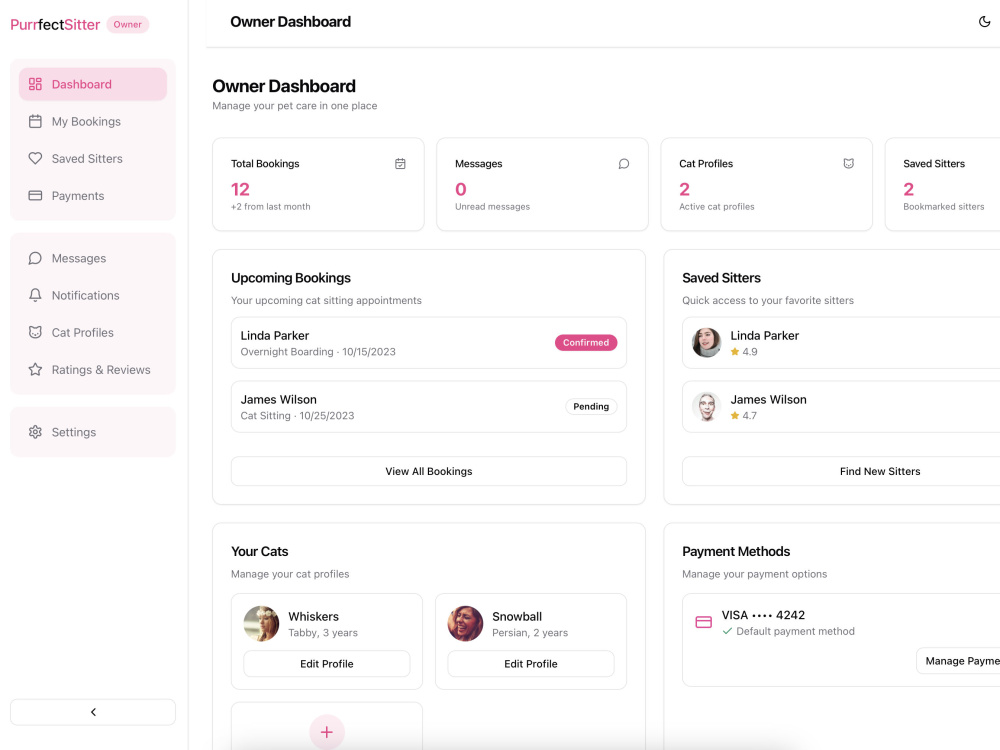The image size is (1000, 750).
Task: Click the Find New Sitters button
Action: pyautogui.click(x=879, y=471)
